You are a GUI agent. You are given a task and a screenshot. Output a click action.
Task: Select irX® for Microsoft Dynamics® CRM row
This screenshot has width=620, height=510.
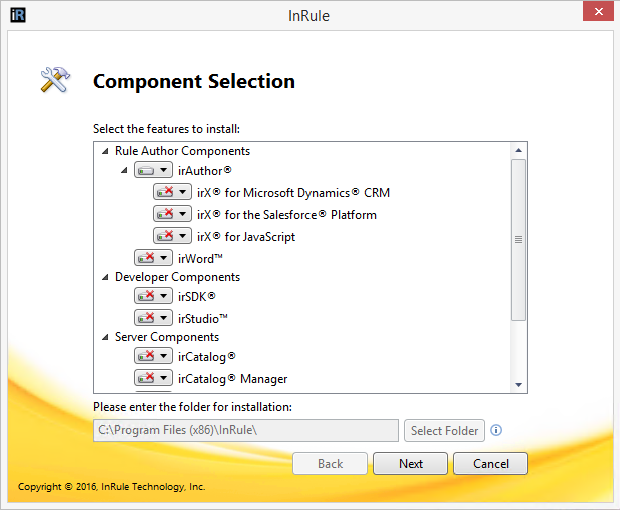point(293,193)
